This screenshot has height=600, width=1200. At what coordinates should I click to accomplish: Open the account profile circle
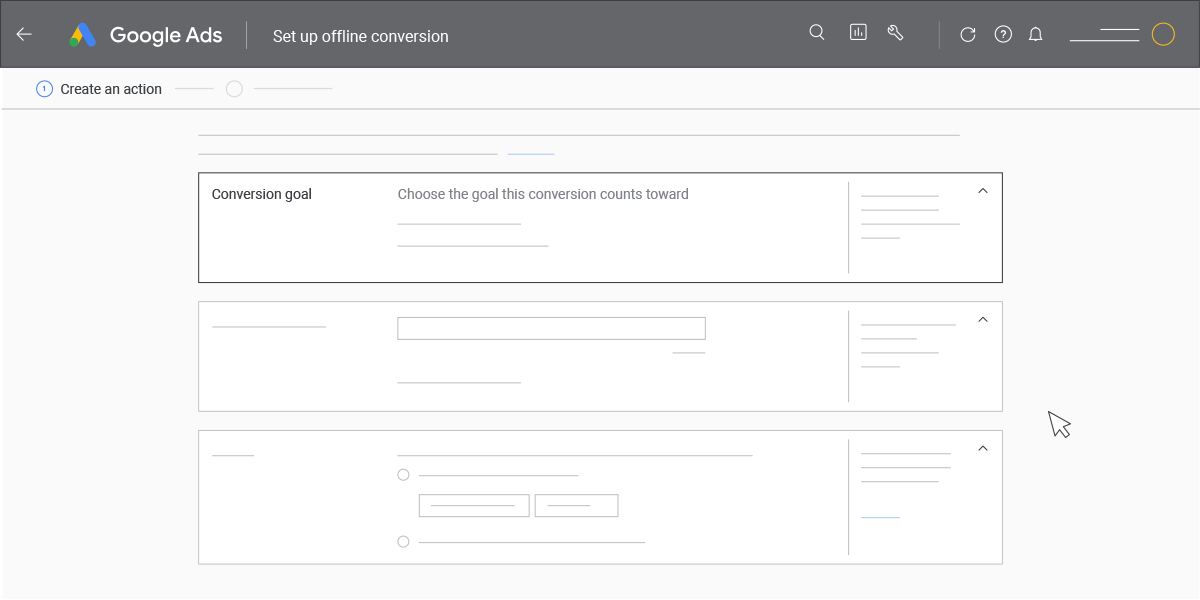[1163, 34]
